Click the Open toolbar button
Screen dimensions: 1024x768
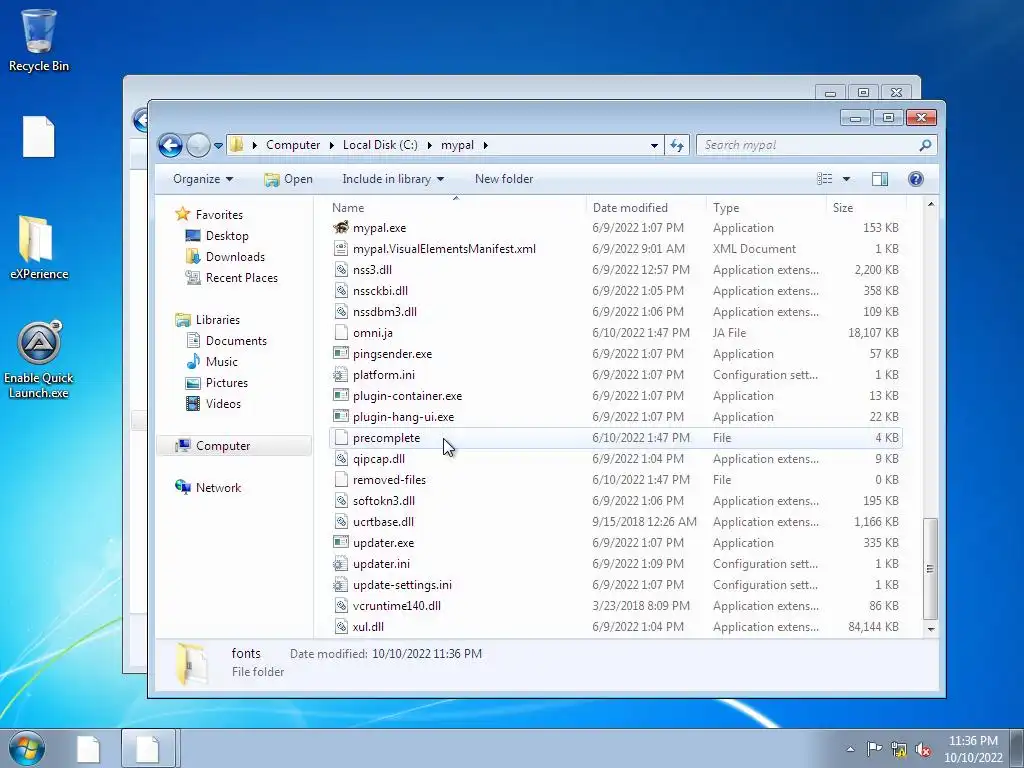(x=288, y=179)
